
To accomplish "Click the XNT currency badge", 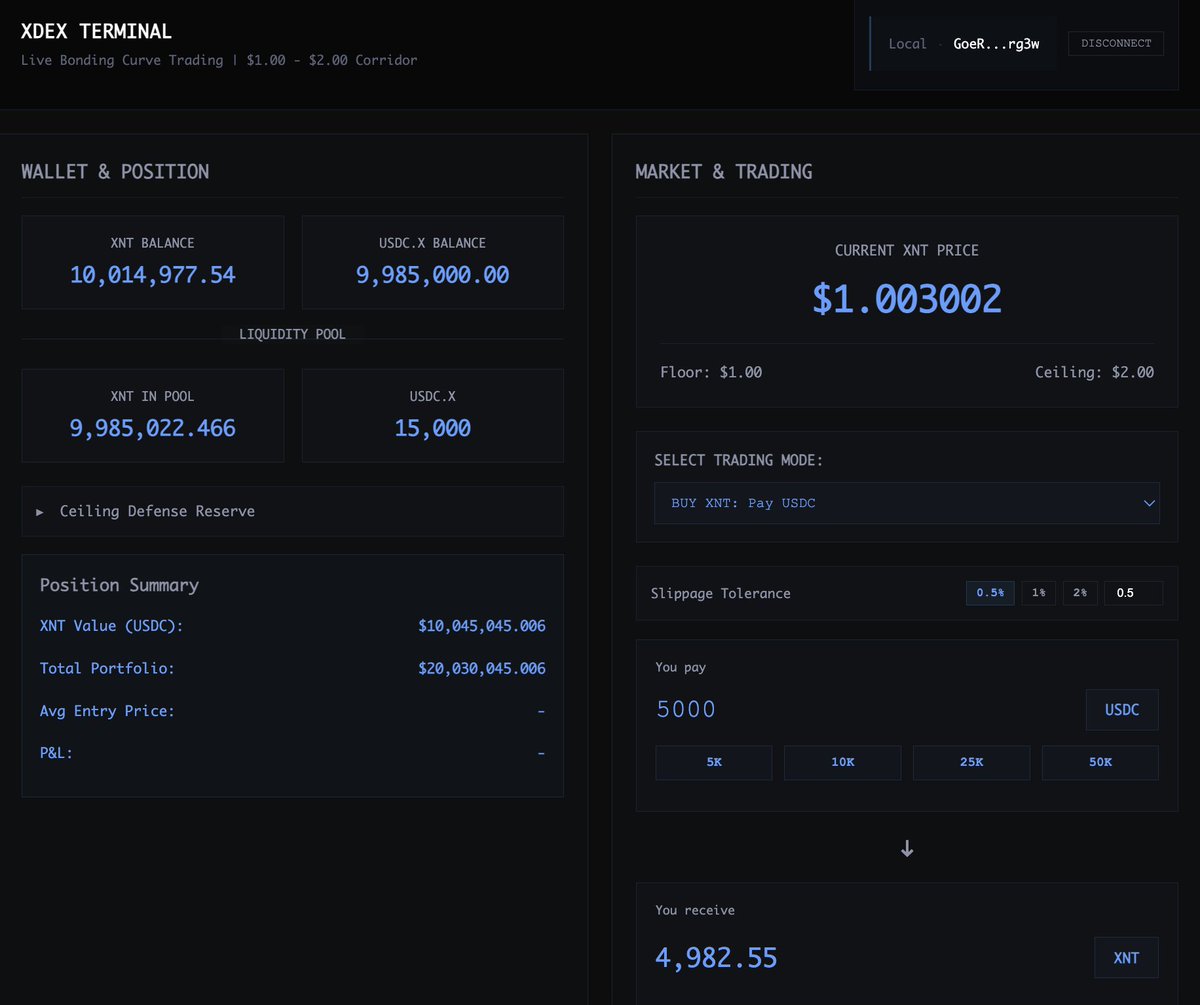I will point(1126,958).
